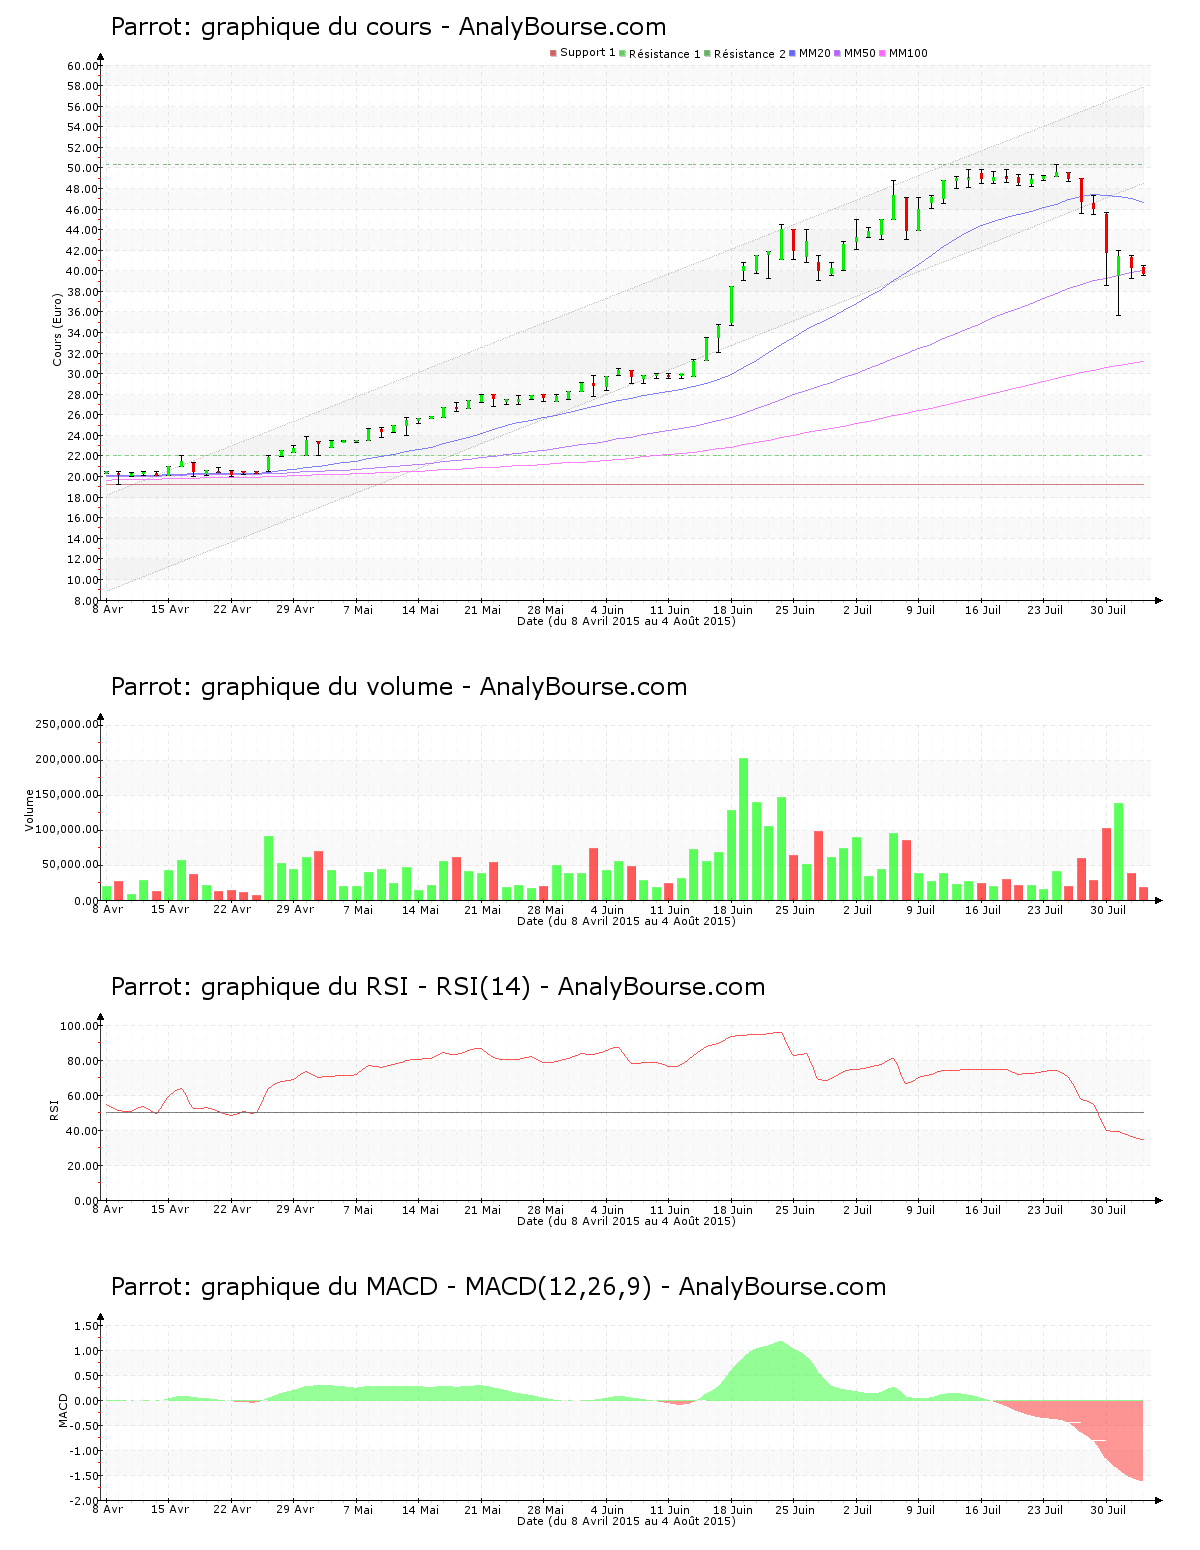Click the rotated 'MACD' axis label
Image resolution: width=1200 pixels, height=1550 pixels.
click(x=64, y=1410)
